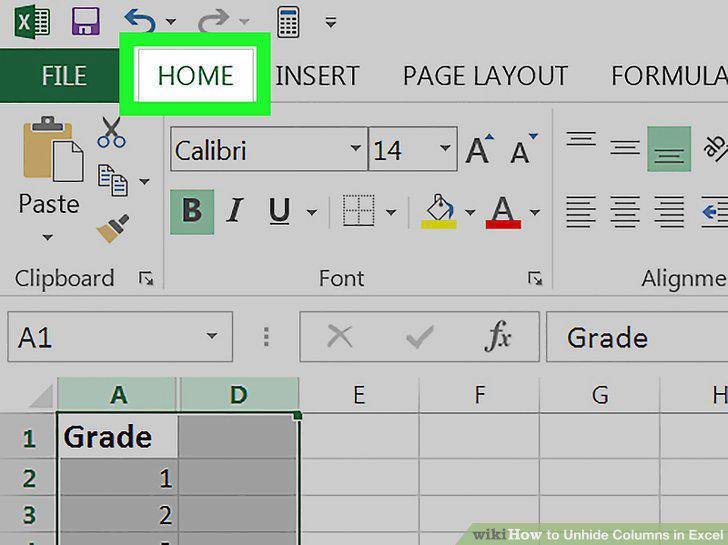Open the Font dialog launcher
This screenshot has width=728, height=545.
pos(535,279)
